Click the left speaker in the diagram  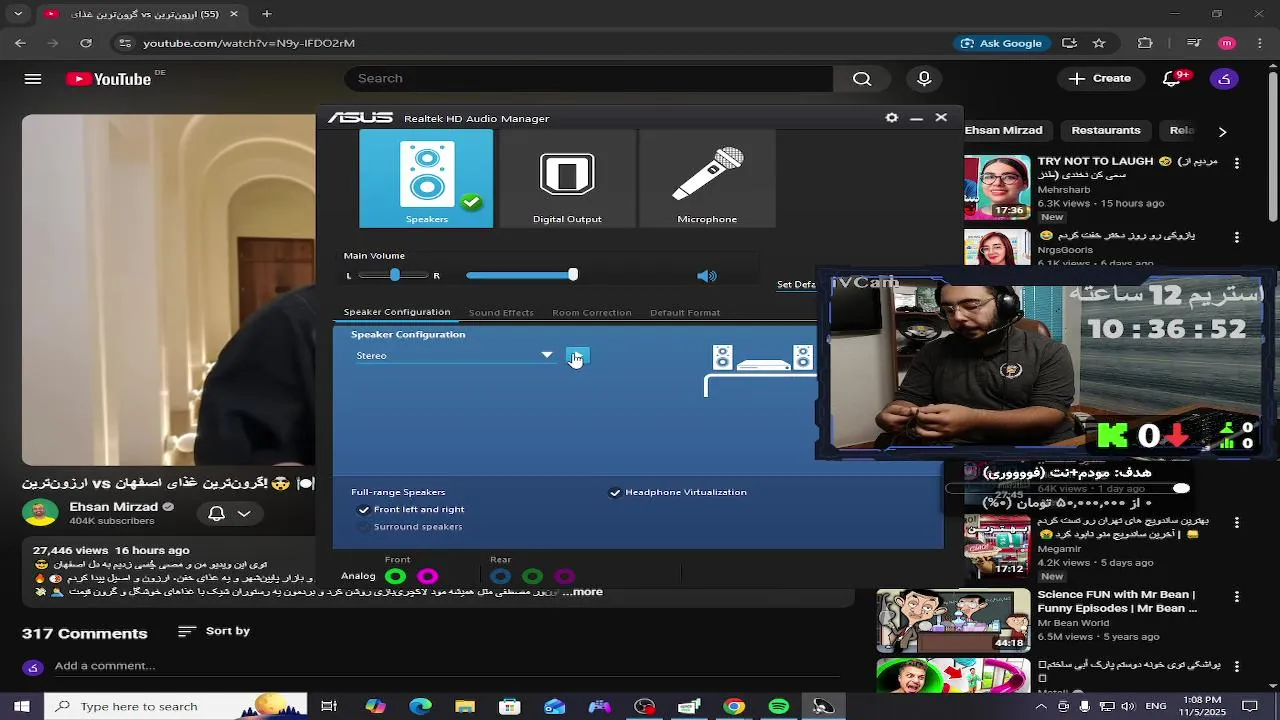tap(723, 357)
